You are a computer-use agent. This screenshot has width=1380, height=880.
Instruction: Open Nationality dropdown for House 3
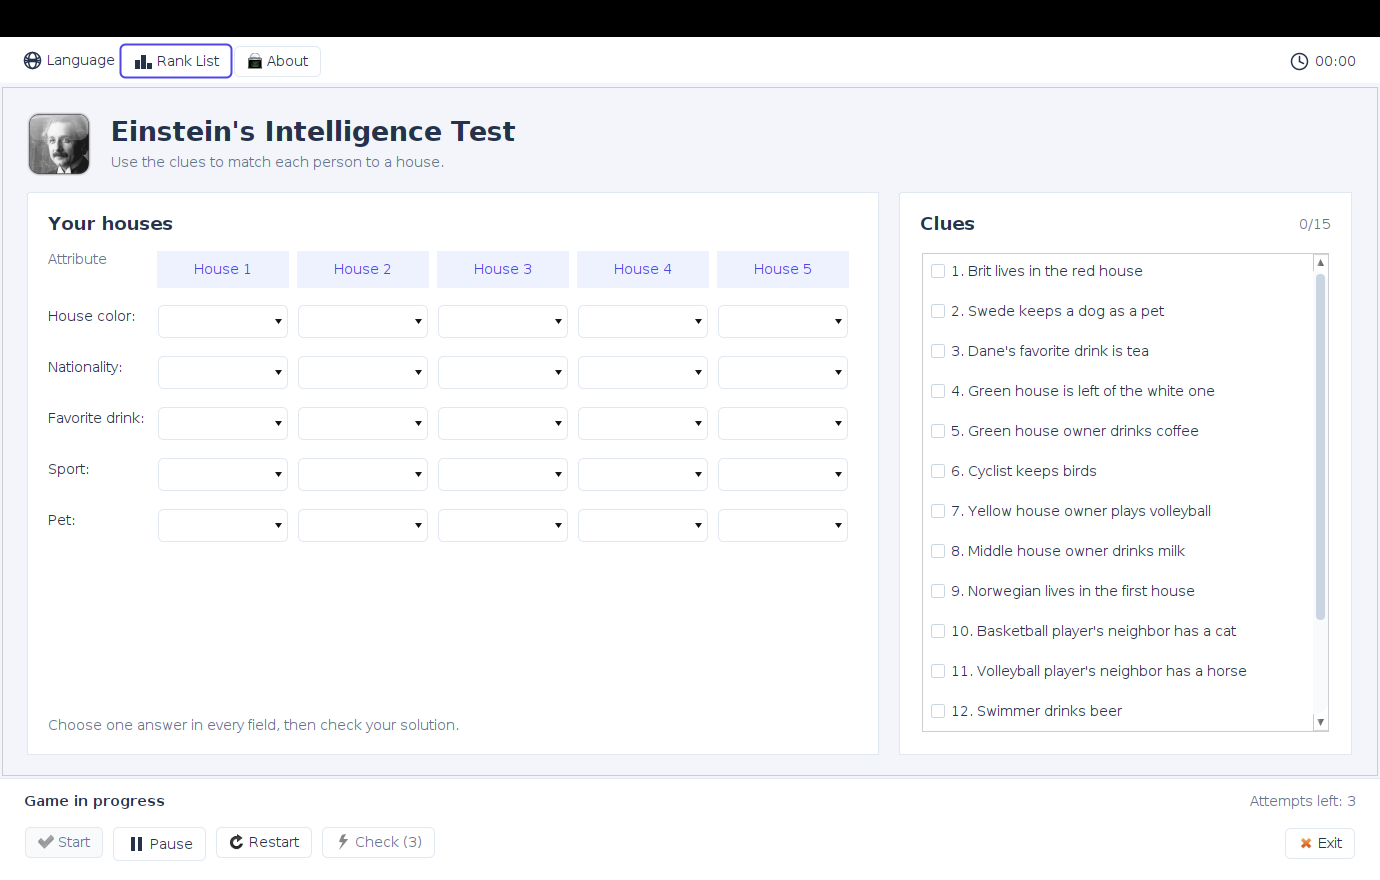503,373
